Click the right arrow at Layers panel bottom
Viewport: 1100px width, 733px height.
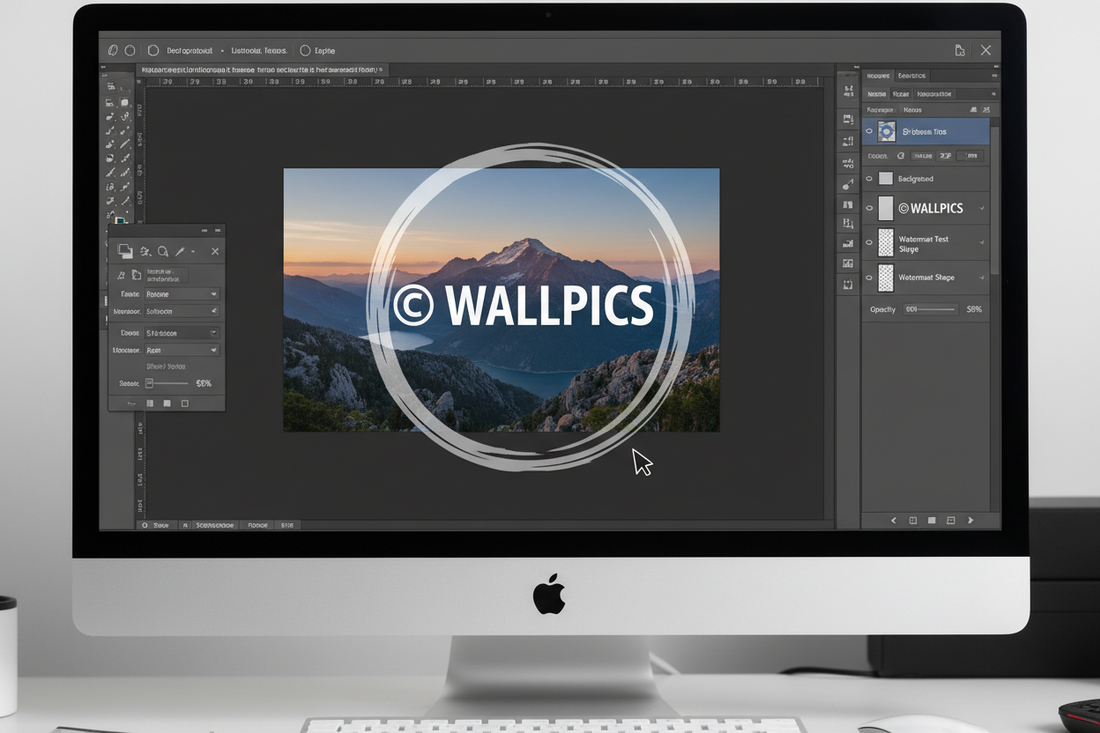(x=970, y=520)
